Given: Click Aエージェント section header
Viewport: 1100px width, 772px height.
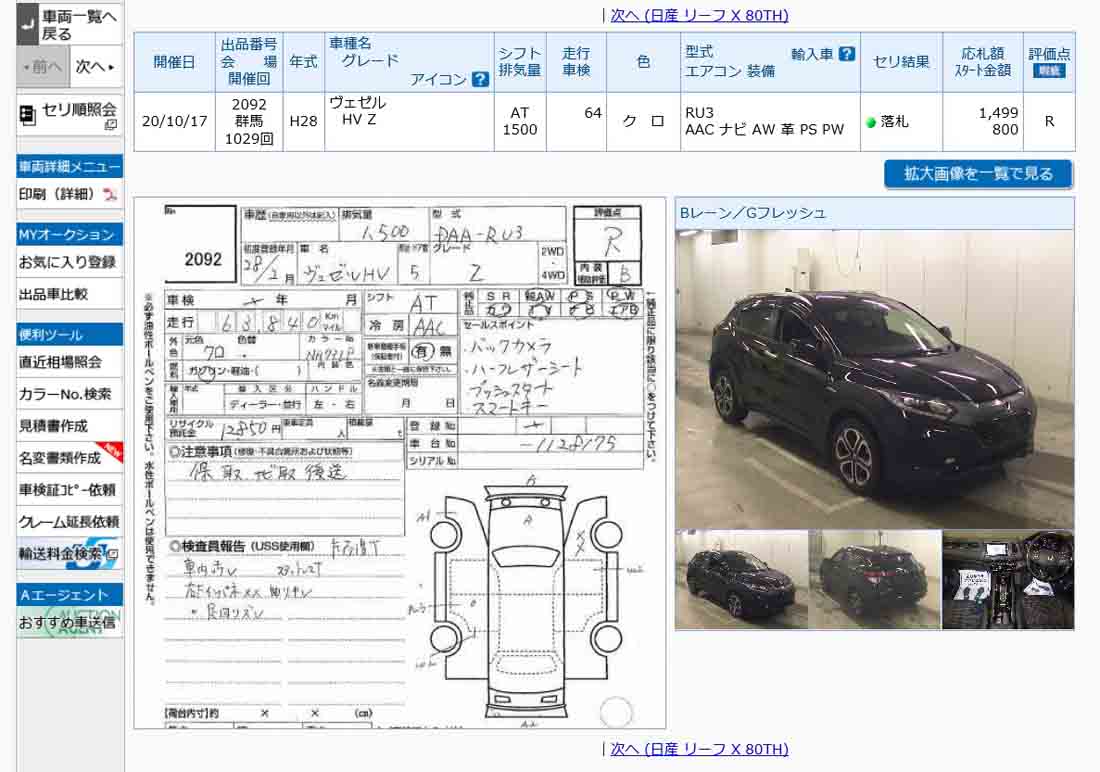Looking at the screenshot, I should pyautogui.click(x=69, y=595).
